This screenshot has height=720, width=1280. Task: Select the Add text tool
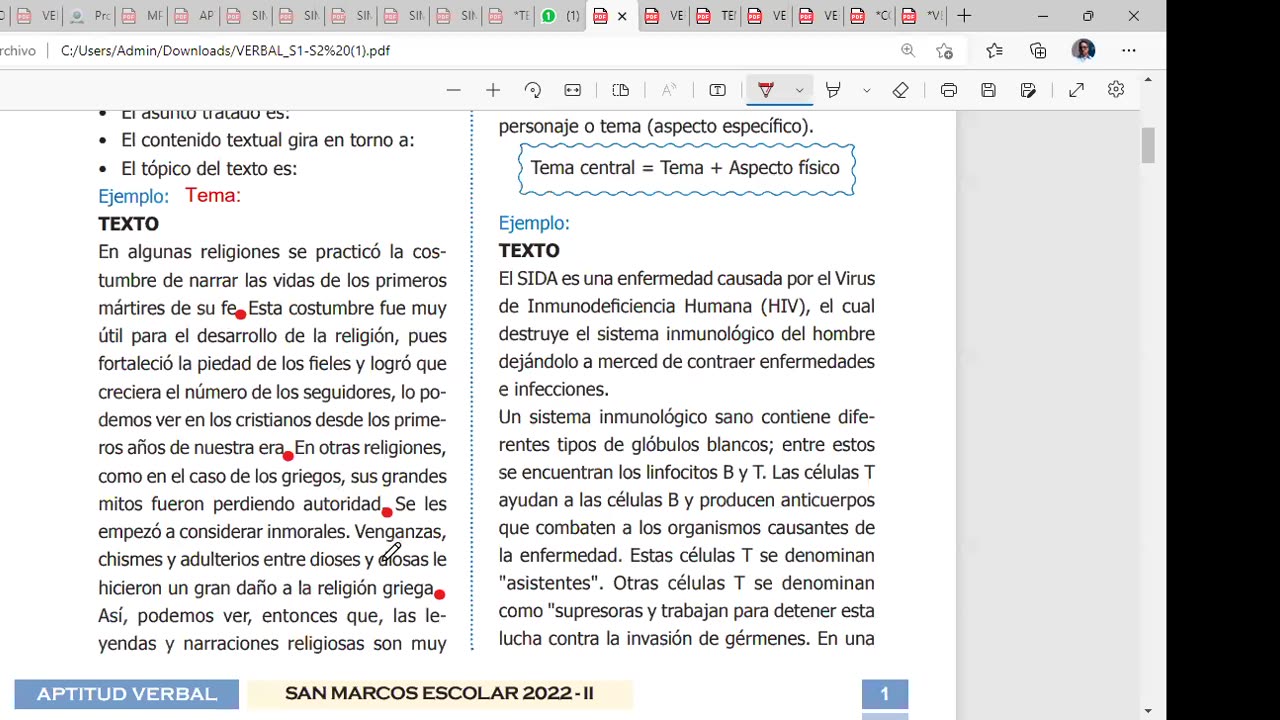tap(717, 90)
